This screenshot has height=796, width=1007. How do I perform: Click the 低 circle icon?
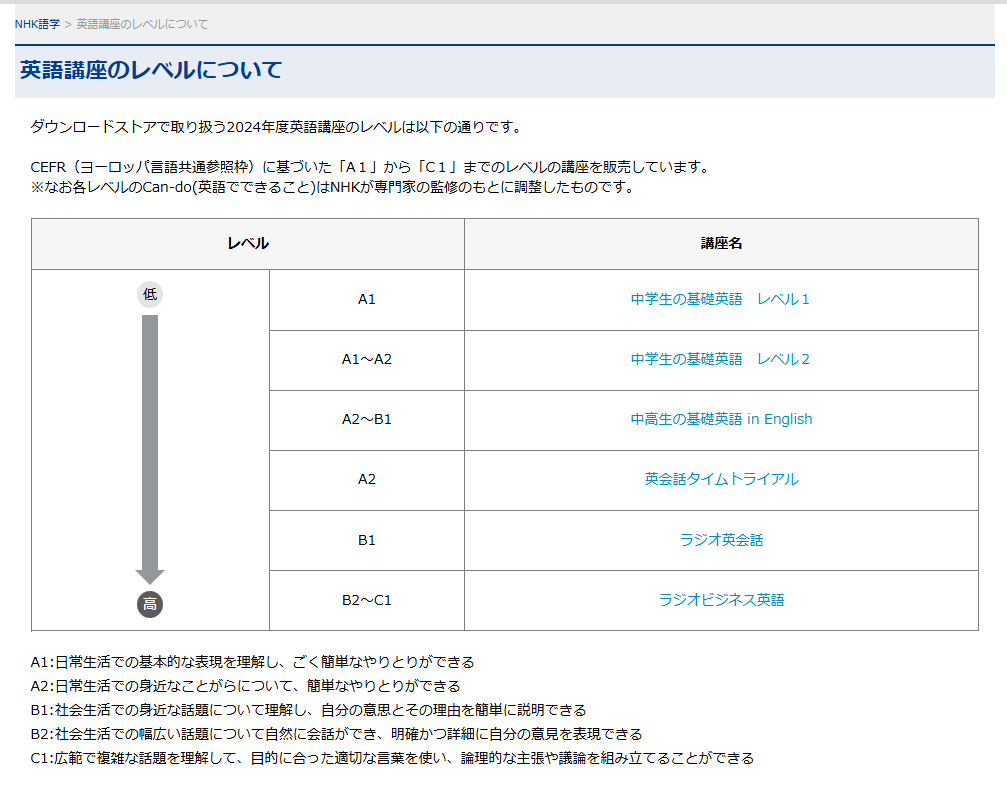pos(150,294)
